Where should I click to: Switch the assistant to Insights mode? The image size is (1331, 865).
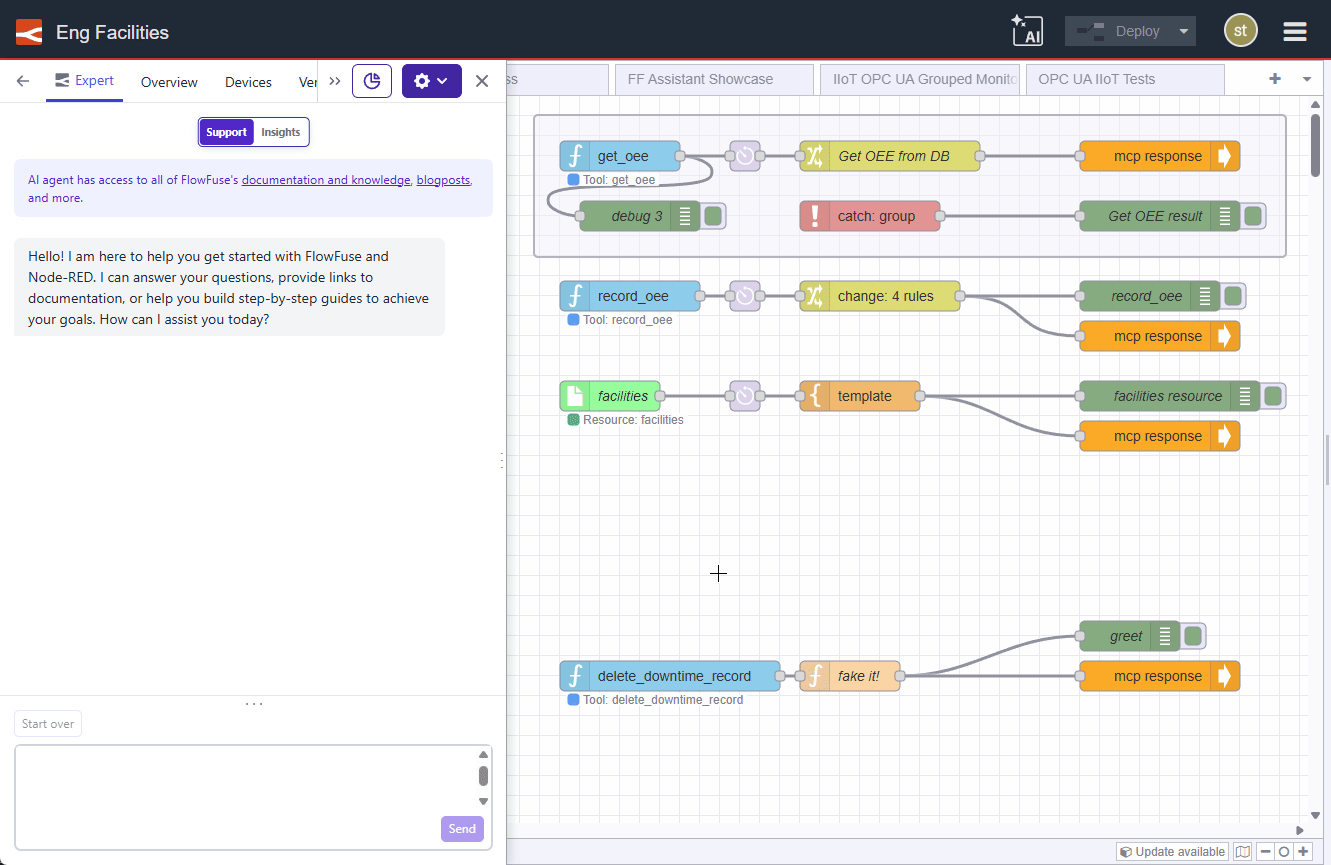click(x=280, y=131)
